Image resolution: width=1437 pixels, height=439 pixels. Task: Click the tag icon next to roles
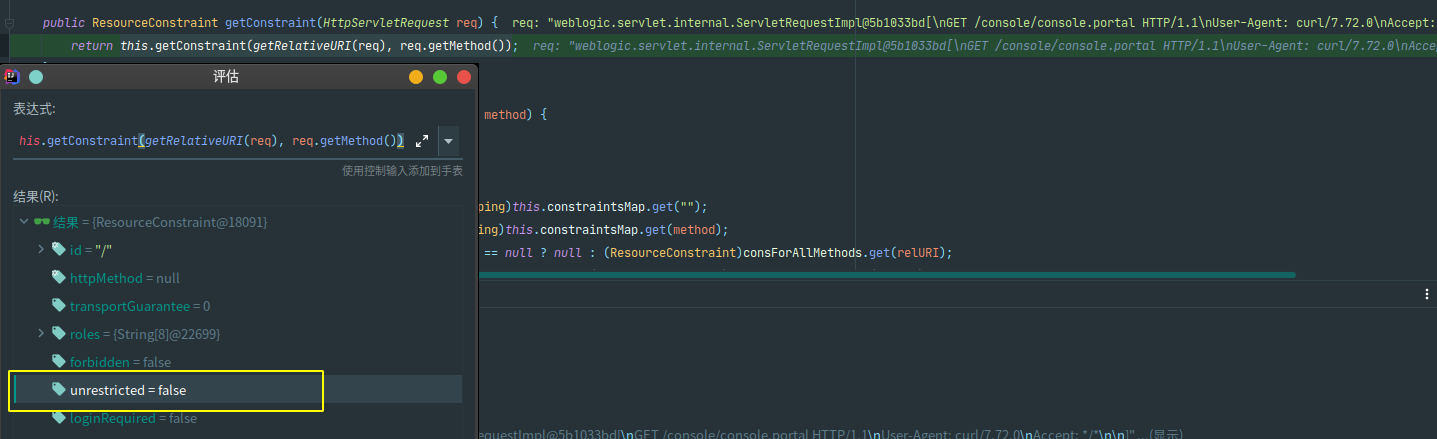click(x=59, y=333)
